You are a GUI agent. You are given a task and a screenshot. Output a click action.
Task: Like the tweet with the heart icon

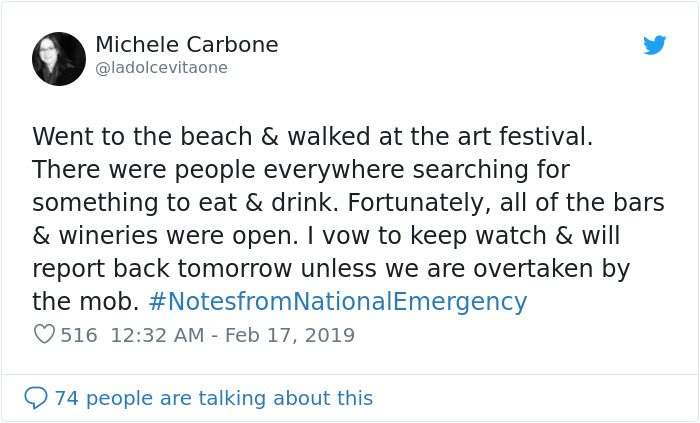coord(44,335)
